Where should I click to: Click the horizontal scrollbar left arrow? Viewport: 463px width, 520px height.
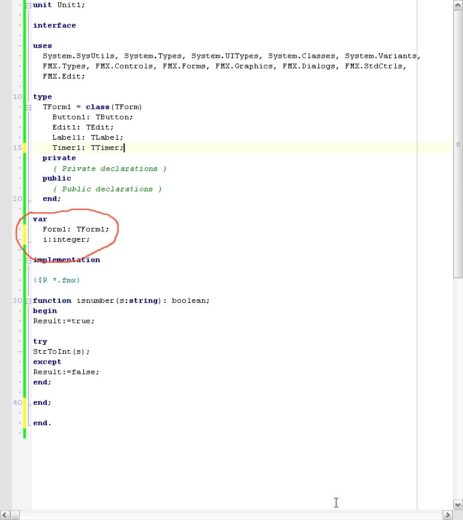pyautogui.click(x=5, y=515)
